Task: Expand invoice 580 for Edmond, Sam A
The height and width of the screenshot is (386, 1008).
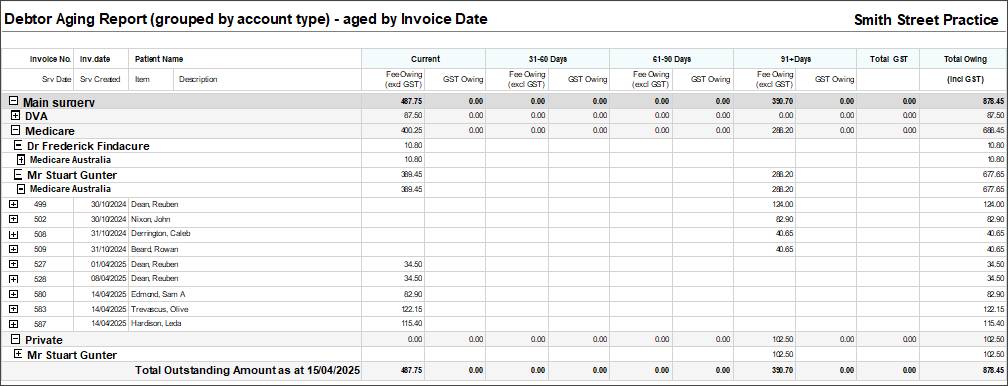Action: [x=14, y=294]
